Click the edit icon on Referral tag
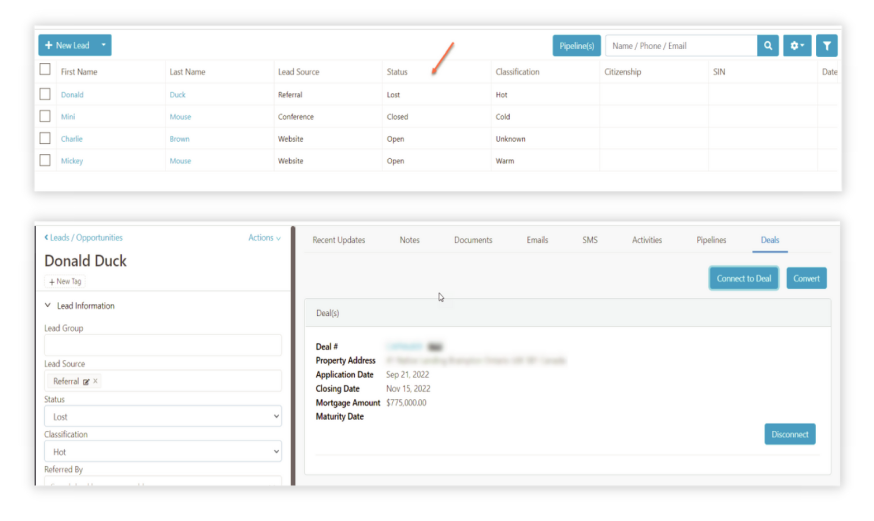Viewport: 874px width, 521px height. coord(86,382)
